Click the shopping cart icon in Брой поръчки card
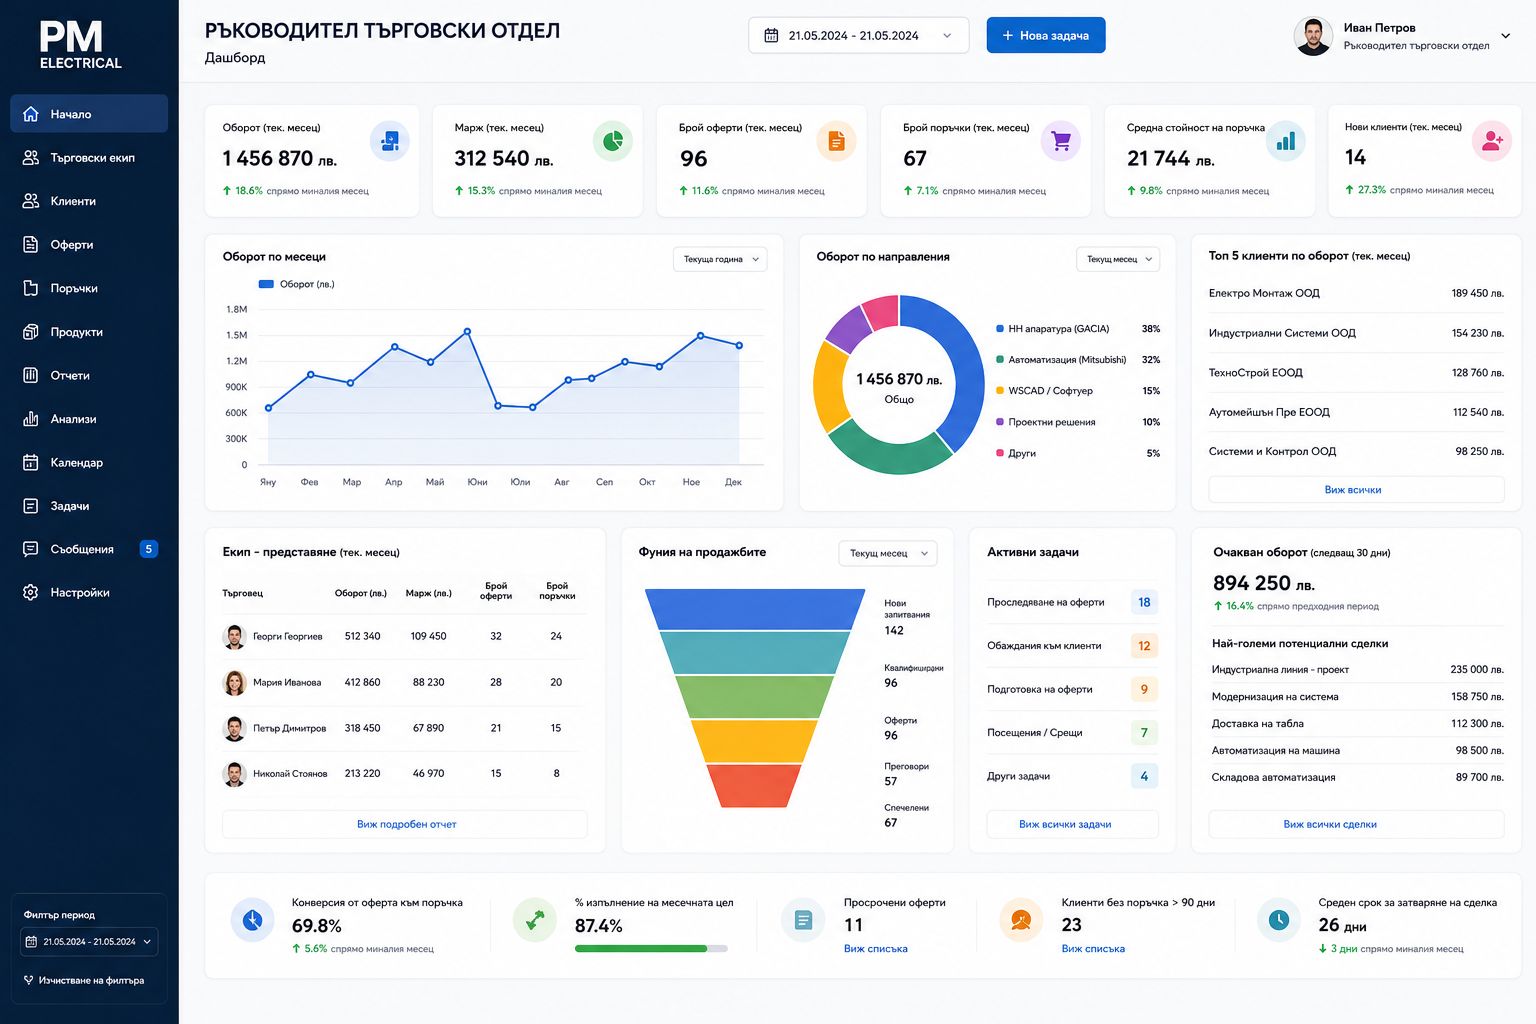1536x1024 pixels. (1061, 141)
